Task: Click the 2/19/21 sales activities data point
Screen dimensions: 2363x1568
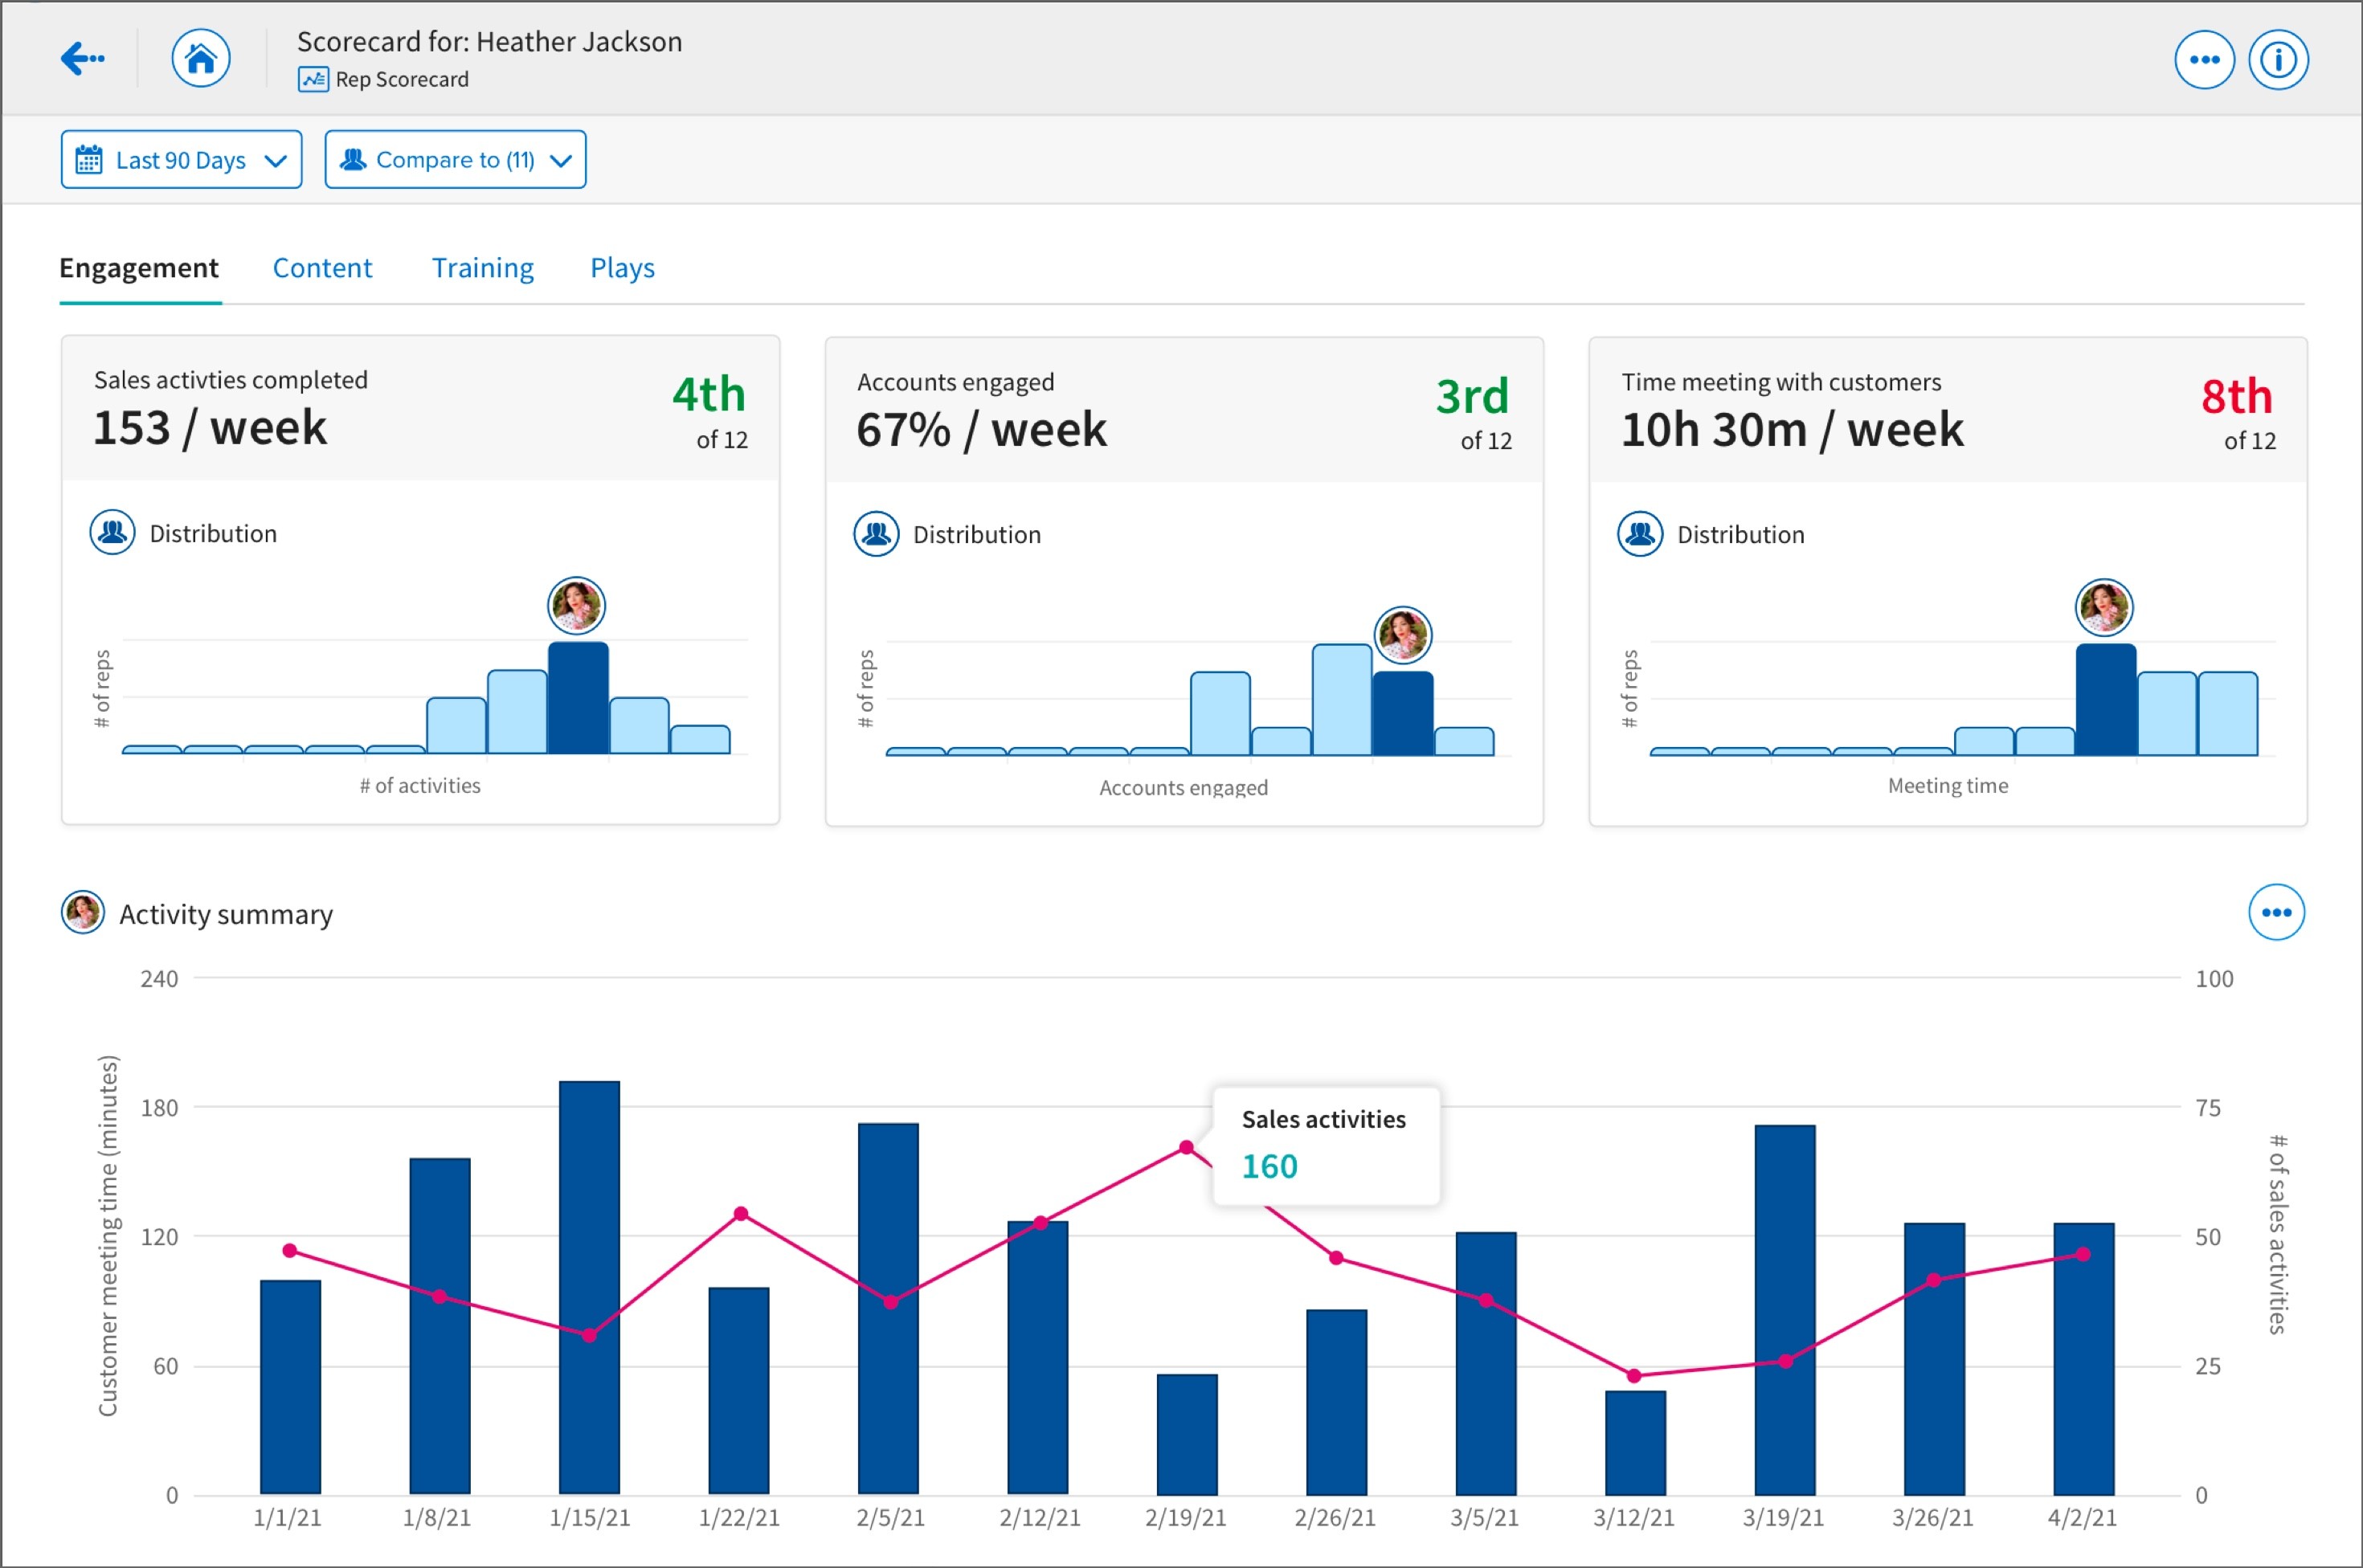Action: [1186, 1147]
